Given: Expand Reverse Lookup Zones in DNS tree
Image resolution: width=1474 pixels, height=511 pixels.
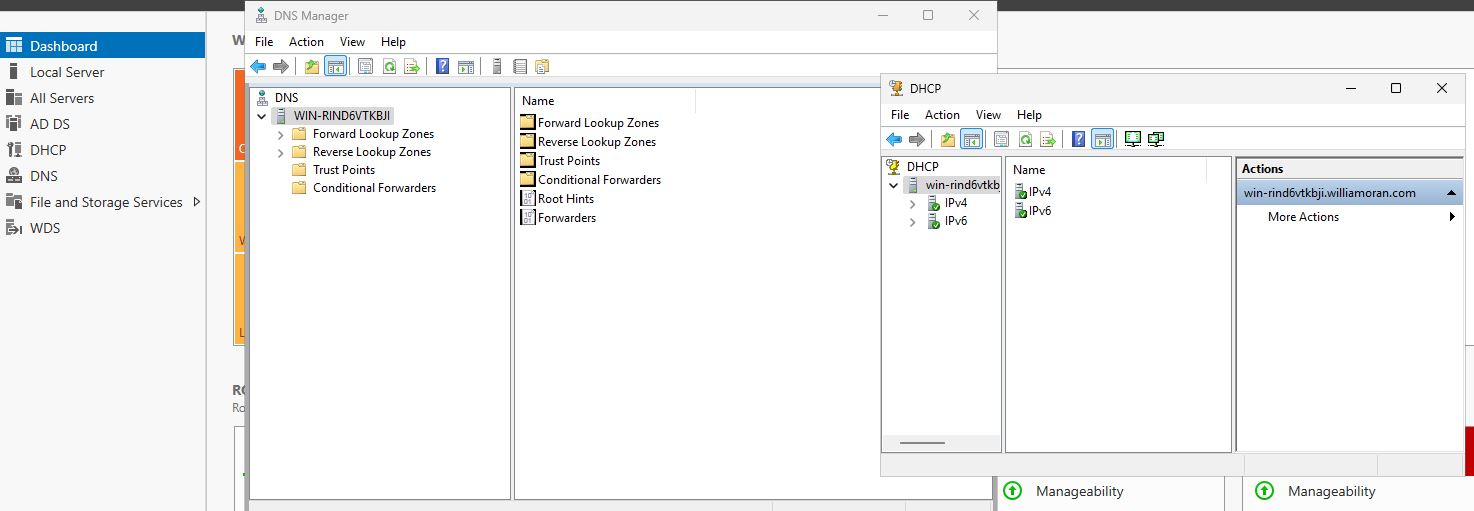Looking at the screenshot, I should [x=281, y=152].
